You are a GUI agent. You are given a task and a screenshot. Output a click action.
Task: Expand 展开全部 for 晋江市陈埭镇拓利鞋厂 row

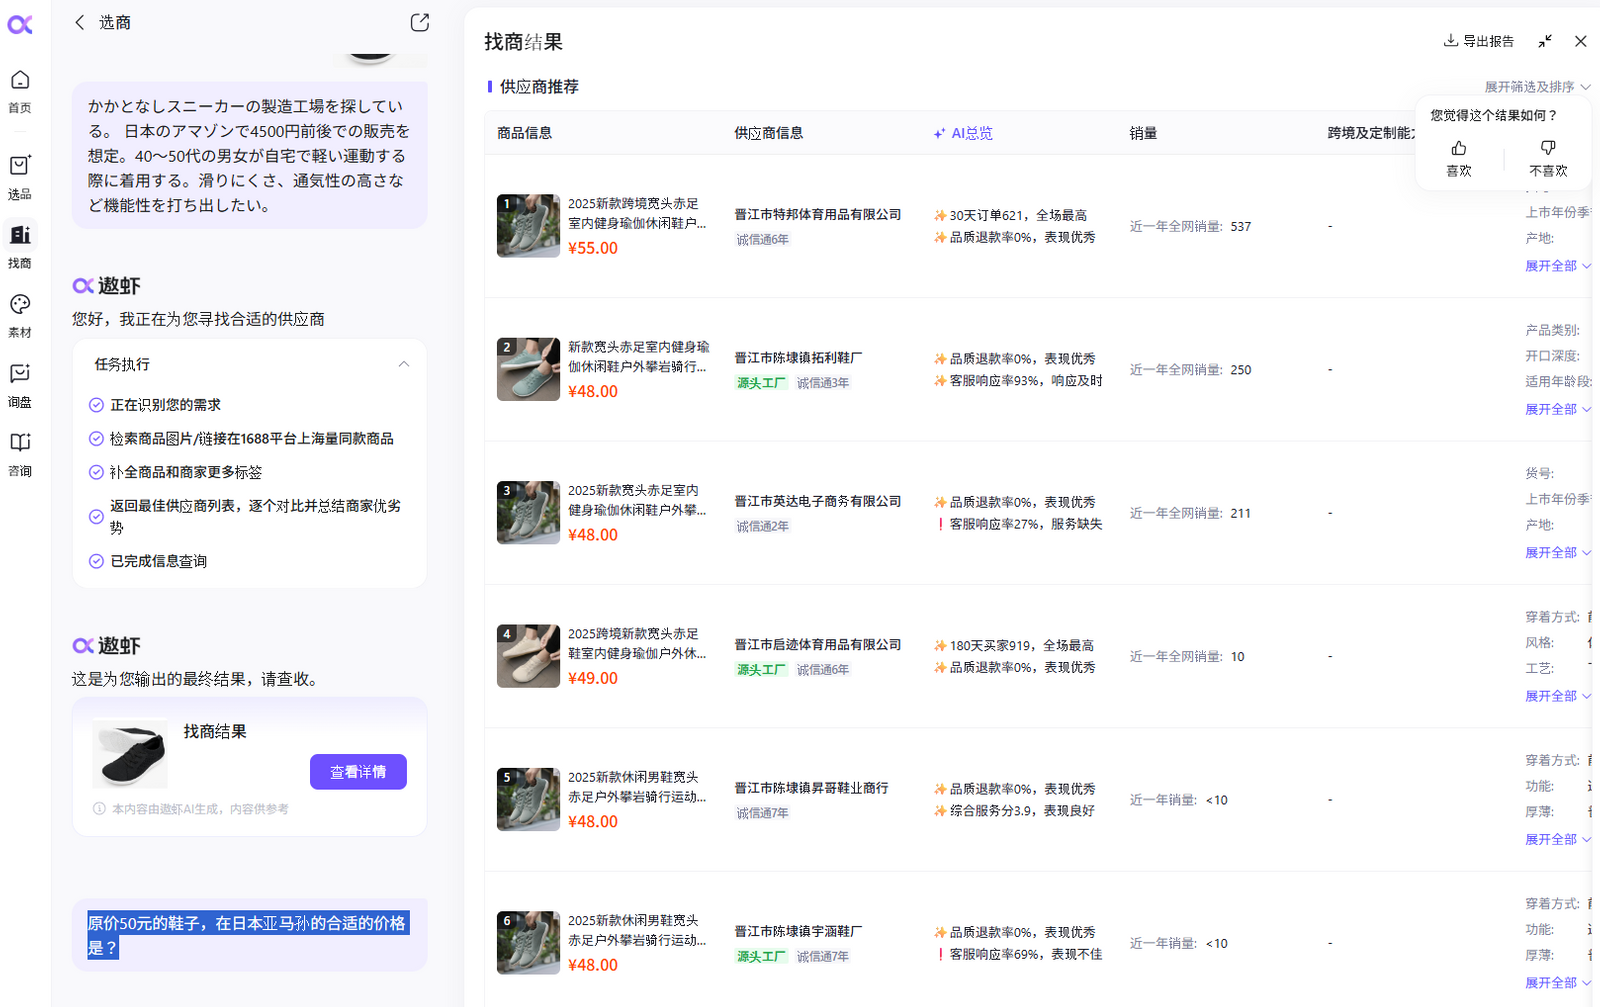1556,409
